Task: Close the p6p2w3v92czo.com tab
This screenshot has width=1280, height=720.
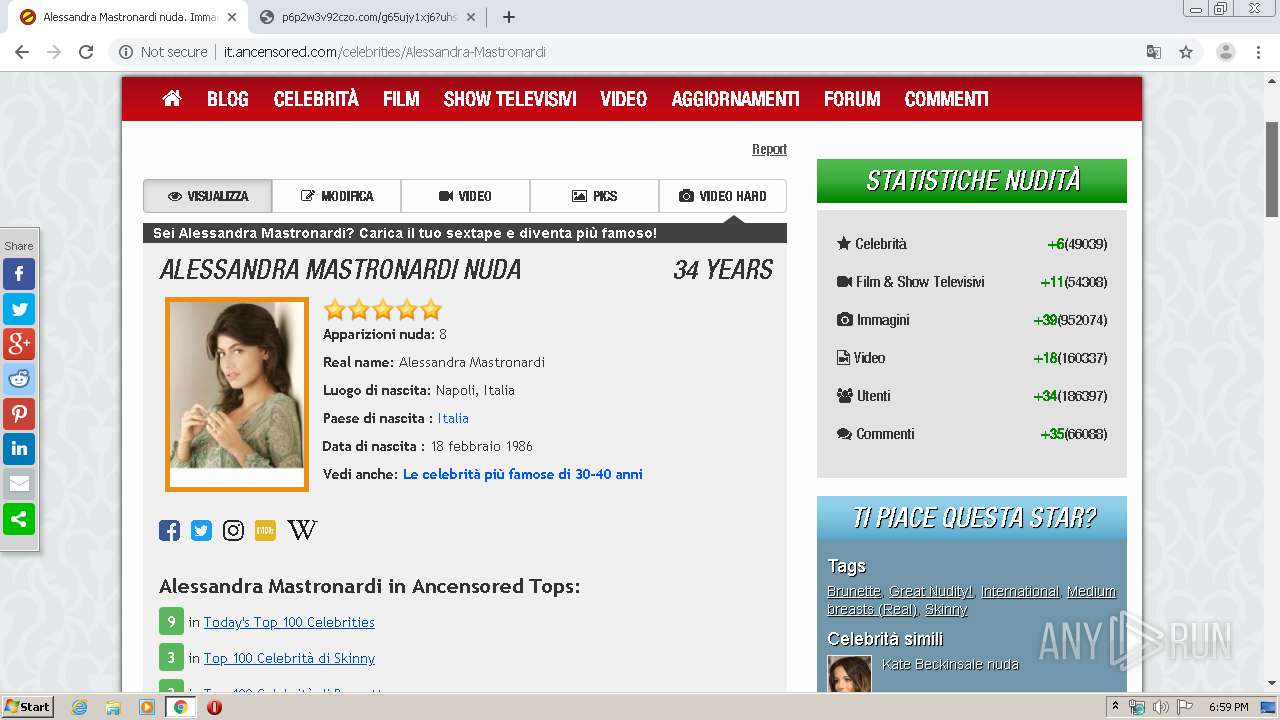Action: (x=471, y=17)
